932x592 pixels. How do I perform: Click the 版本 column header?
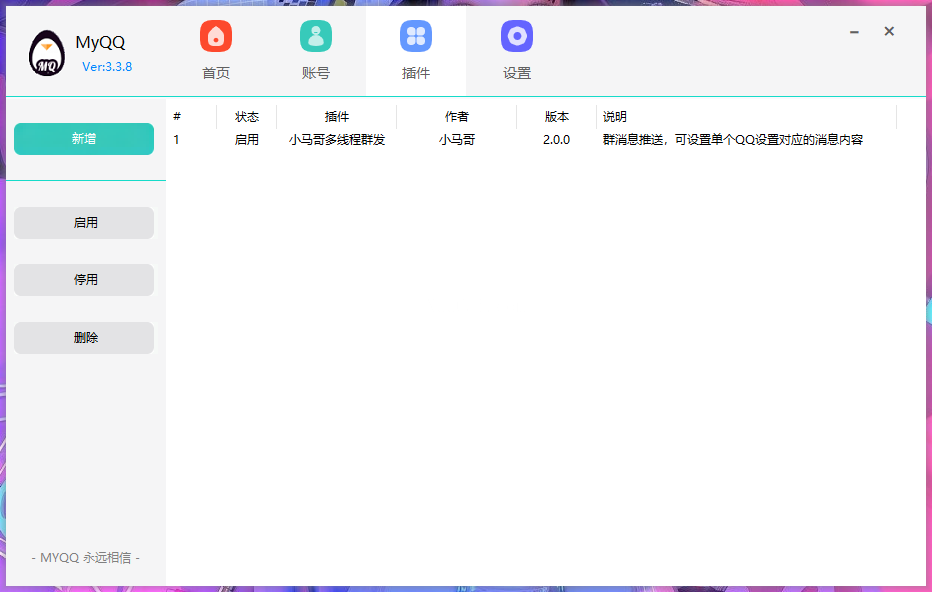pos(557,117)
